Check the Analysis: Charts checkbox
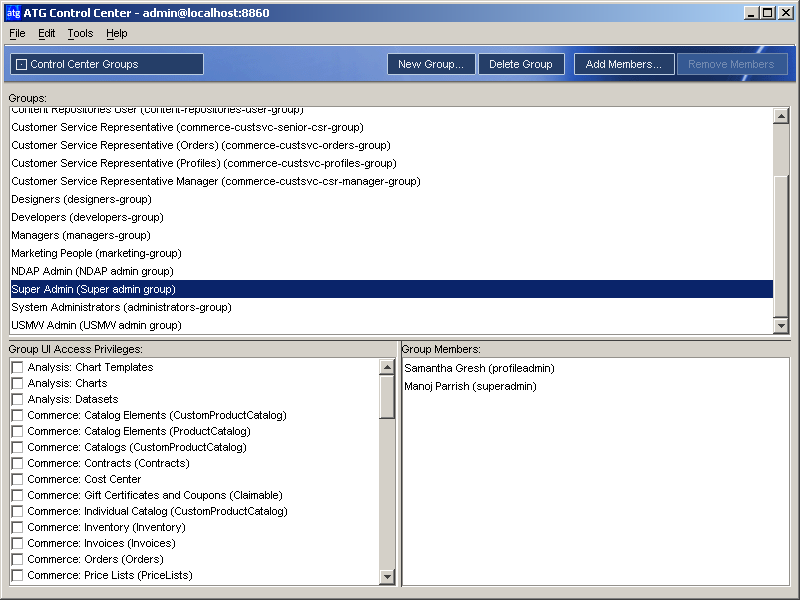 (17, 383)
